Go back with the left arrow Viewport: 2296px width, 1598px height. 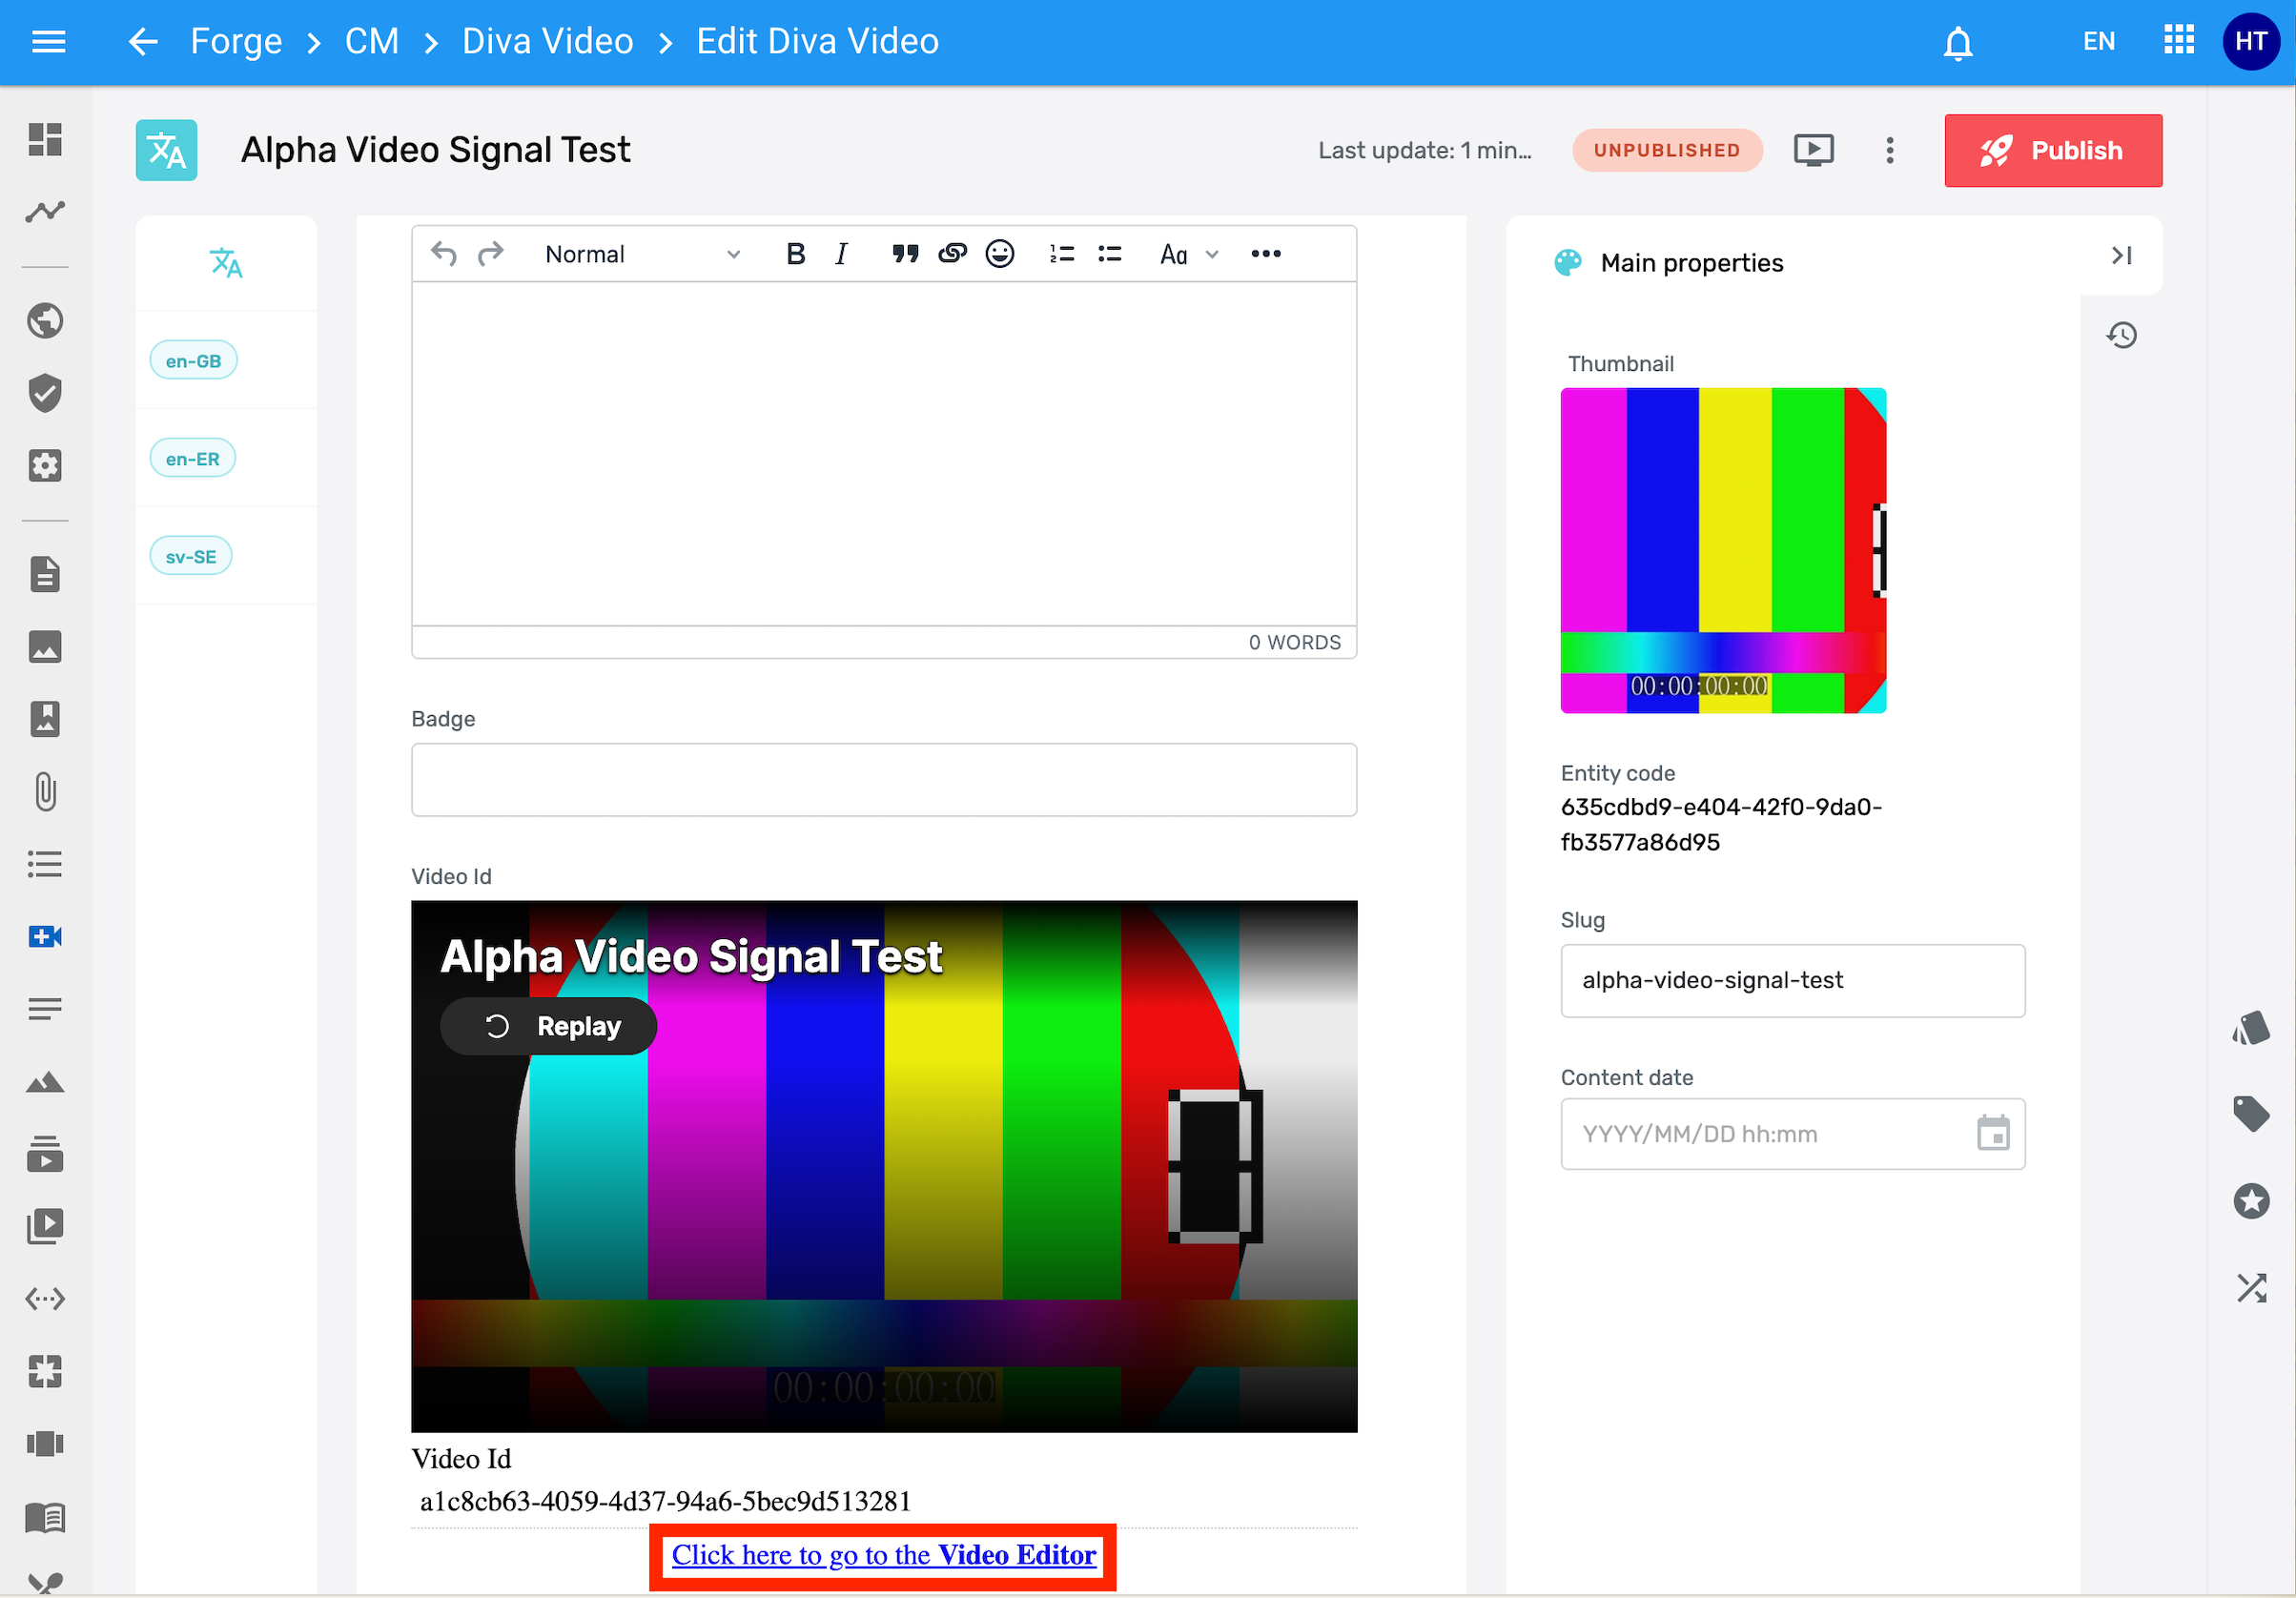pos(143,41)
